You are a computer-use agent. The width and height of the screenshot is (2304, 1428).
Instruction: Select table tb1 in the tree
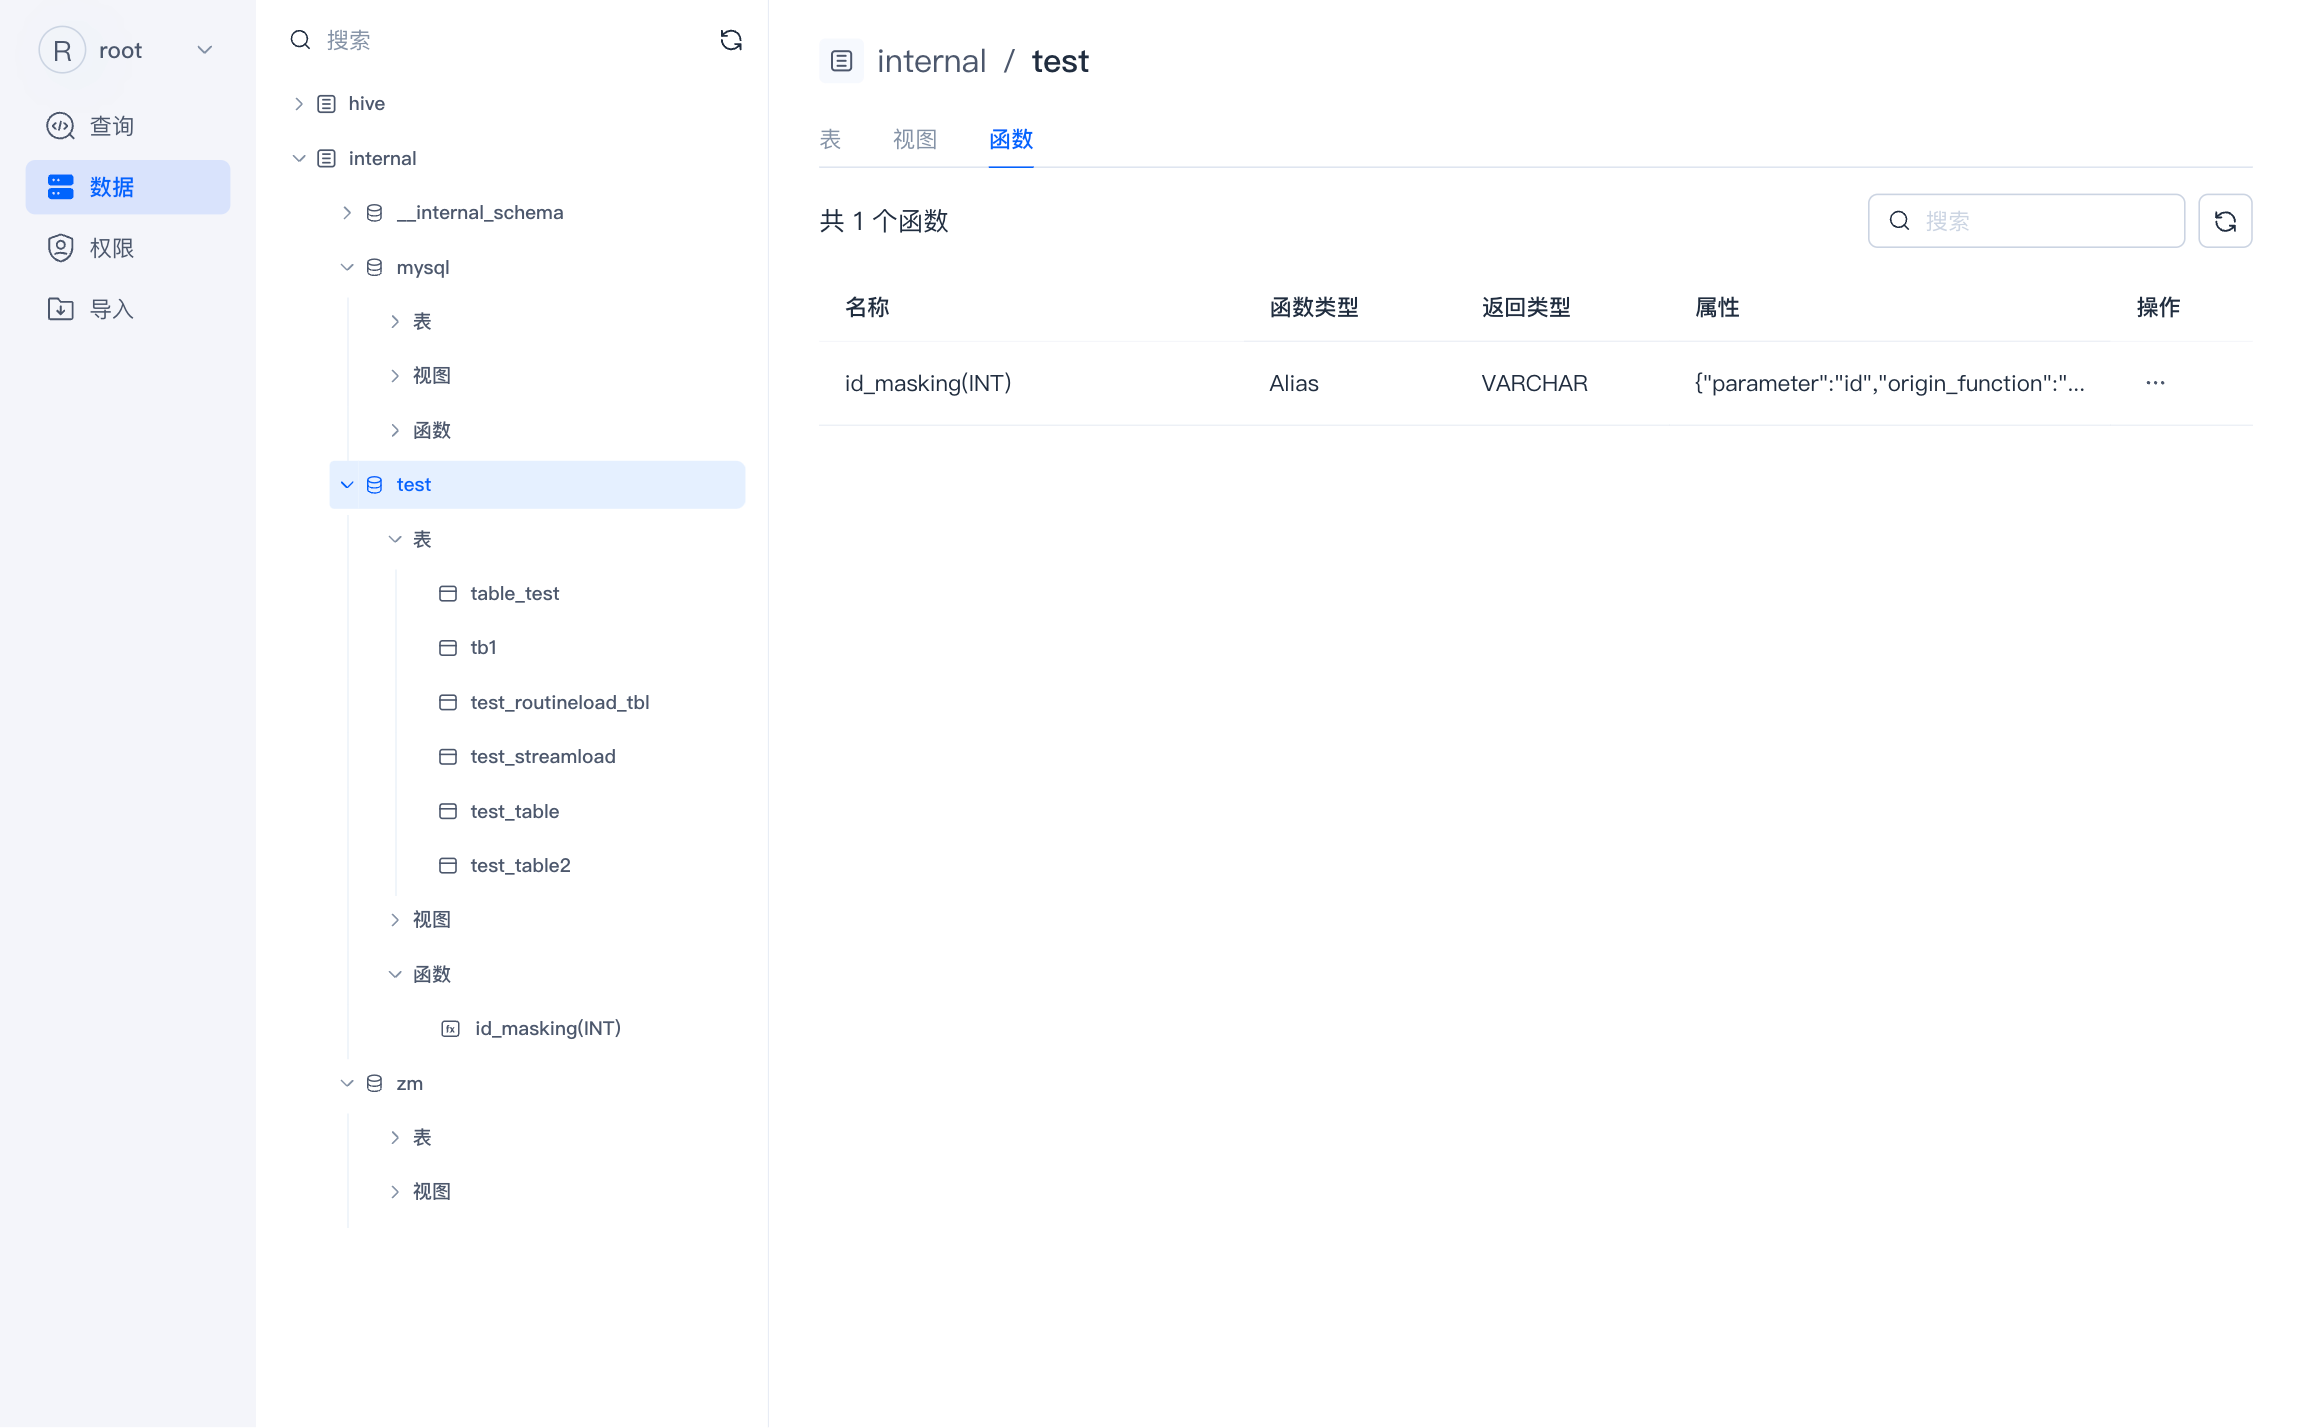tap(483, 648)
